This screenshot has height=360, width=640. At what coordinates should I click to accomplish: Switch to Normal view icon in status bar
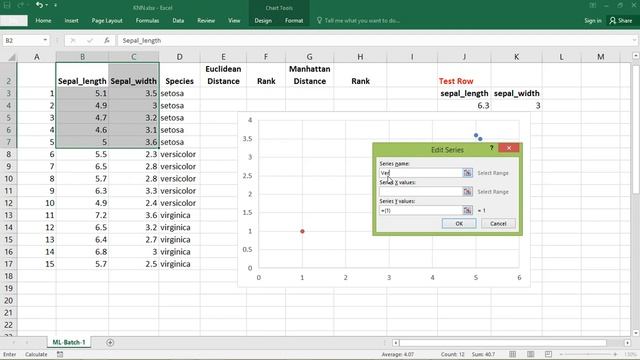(512, 354)
